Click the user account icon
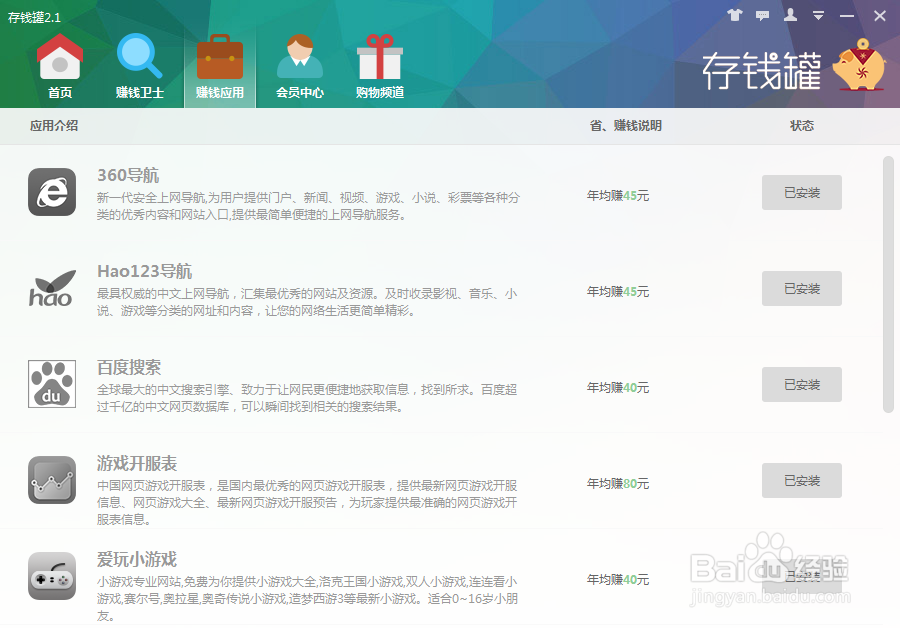Image resolution: width=900 pixels, height=628 pixels. [790, 15]
